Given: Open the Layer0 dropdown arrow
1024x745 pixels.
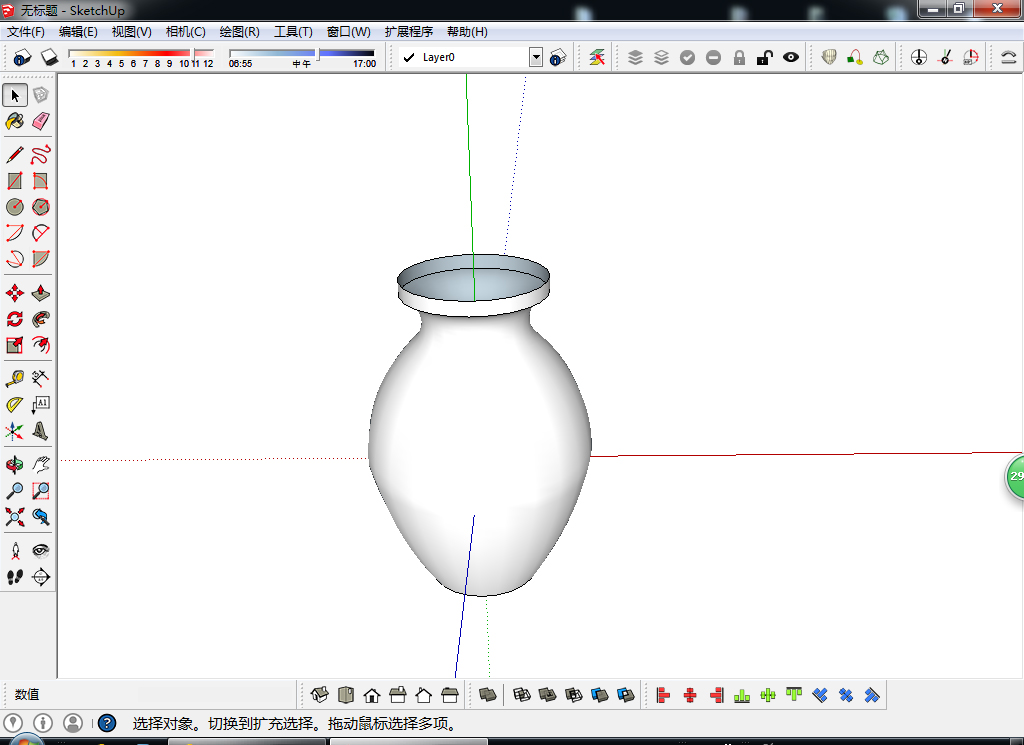Looking at the screenshot, I should click(536, 57).
